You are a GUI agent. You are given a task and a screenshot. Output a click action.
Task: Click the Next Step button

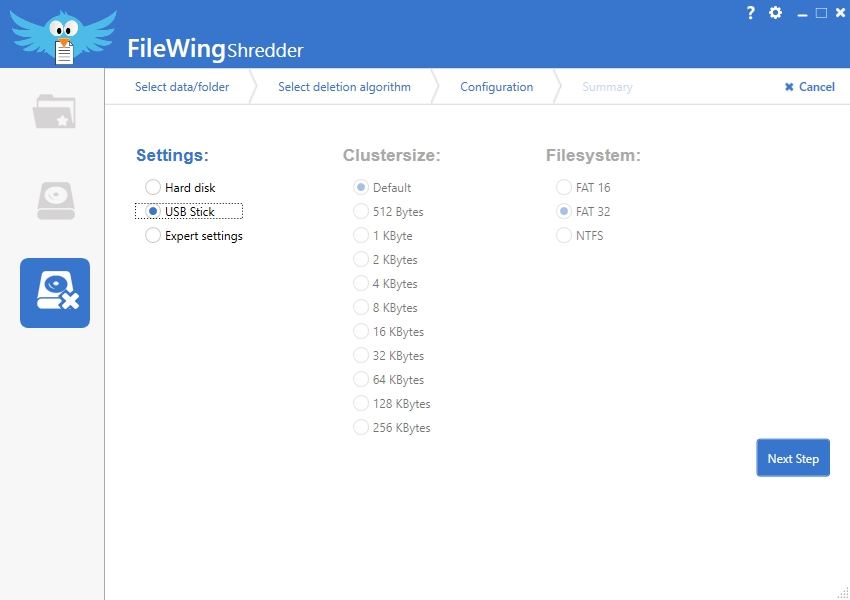793,458
